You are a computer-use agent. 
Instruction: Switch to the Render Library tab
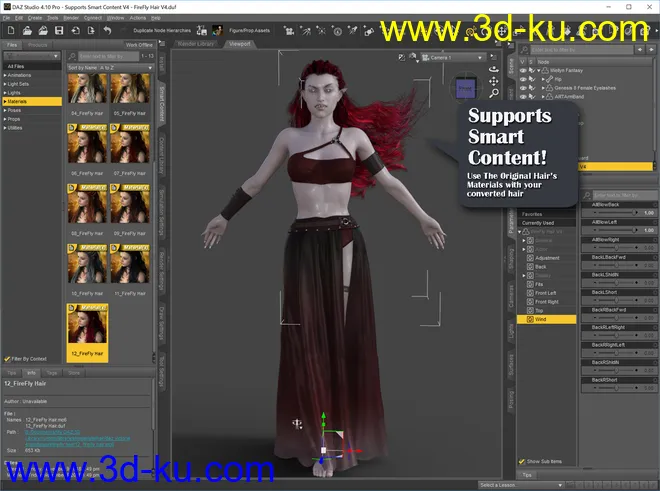[197, 44]
